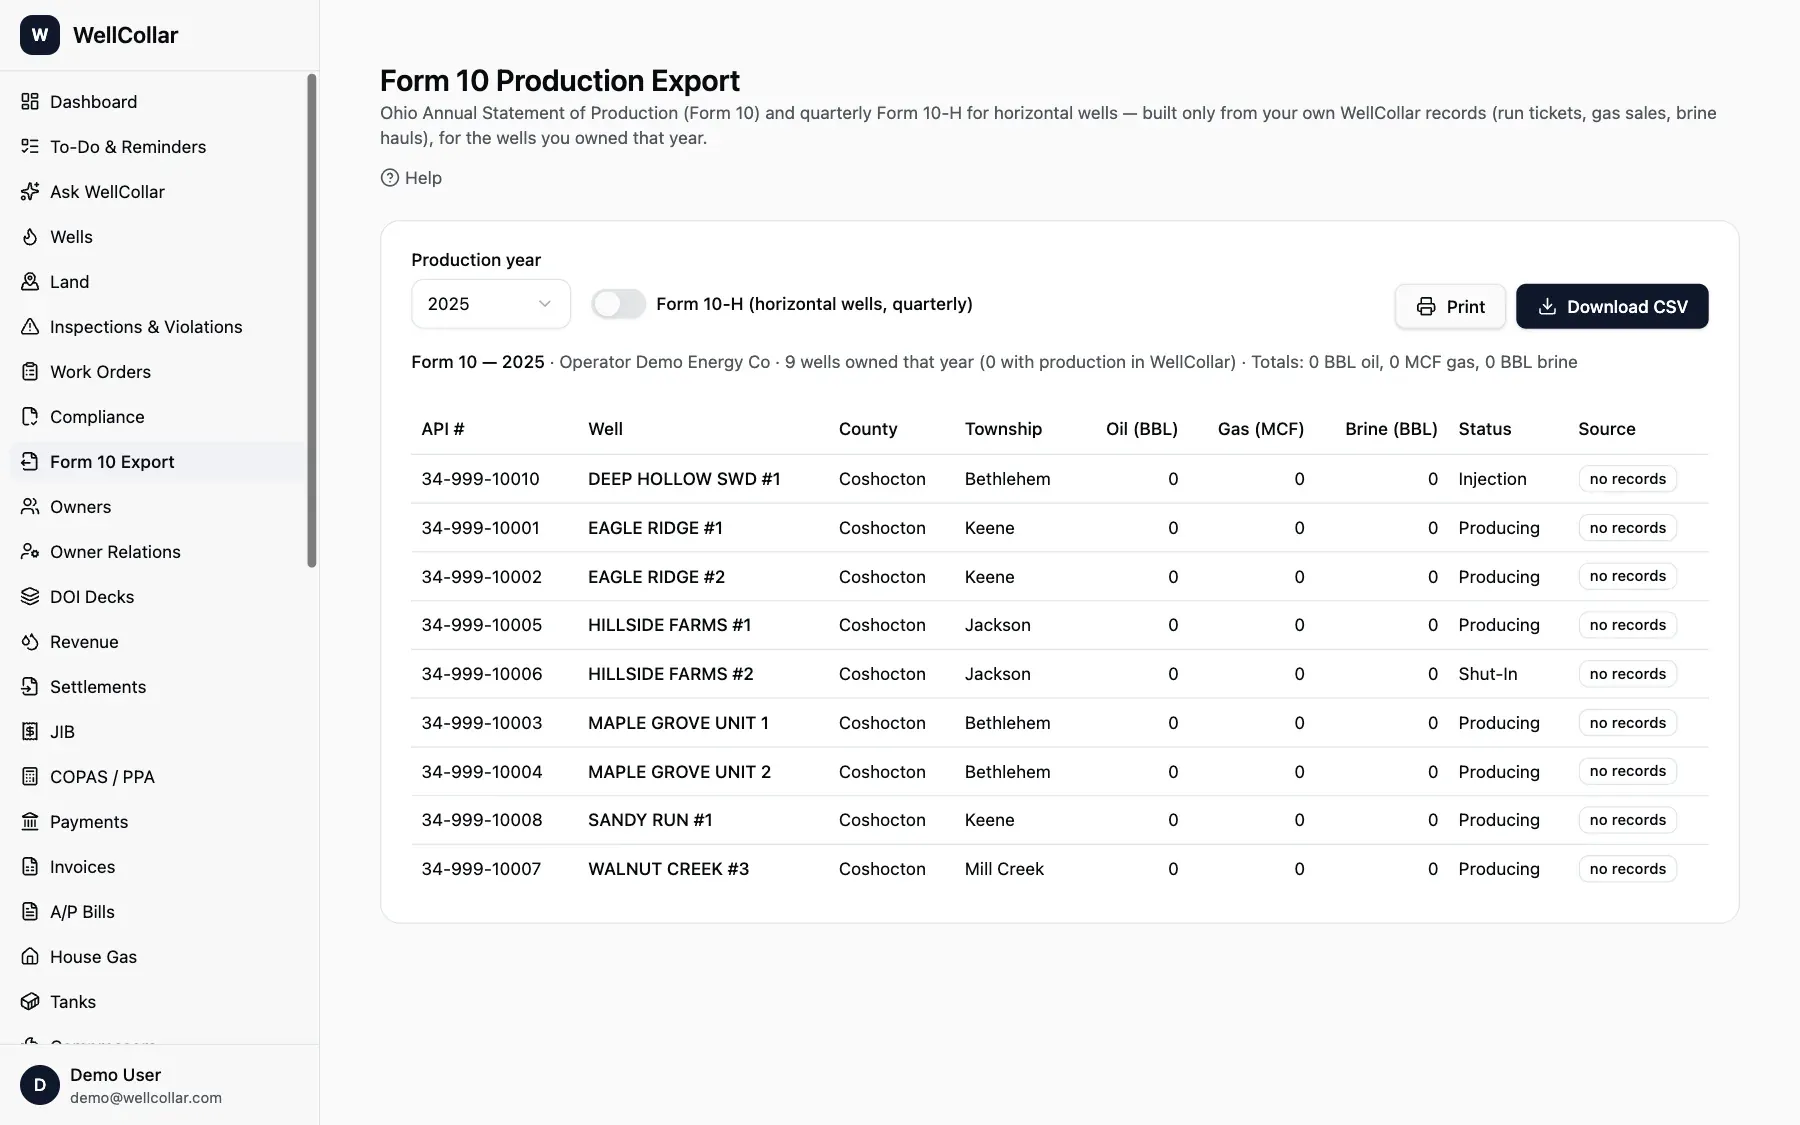Image resolution: width=1800 pixels, height=1125 pixels.
Task: Click the WellCollar brand name
Action: pyautogui.click(x=125, y=35)
